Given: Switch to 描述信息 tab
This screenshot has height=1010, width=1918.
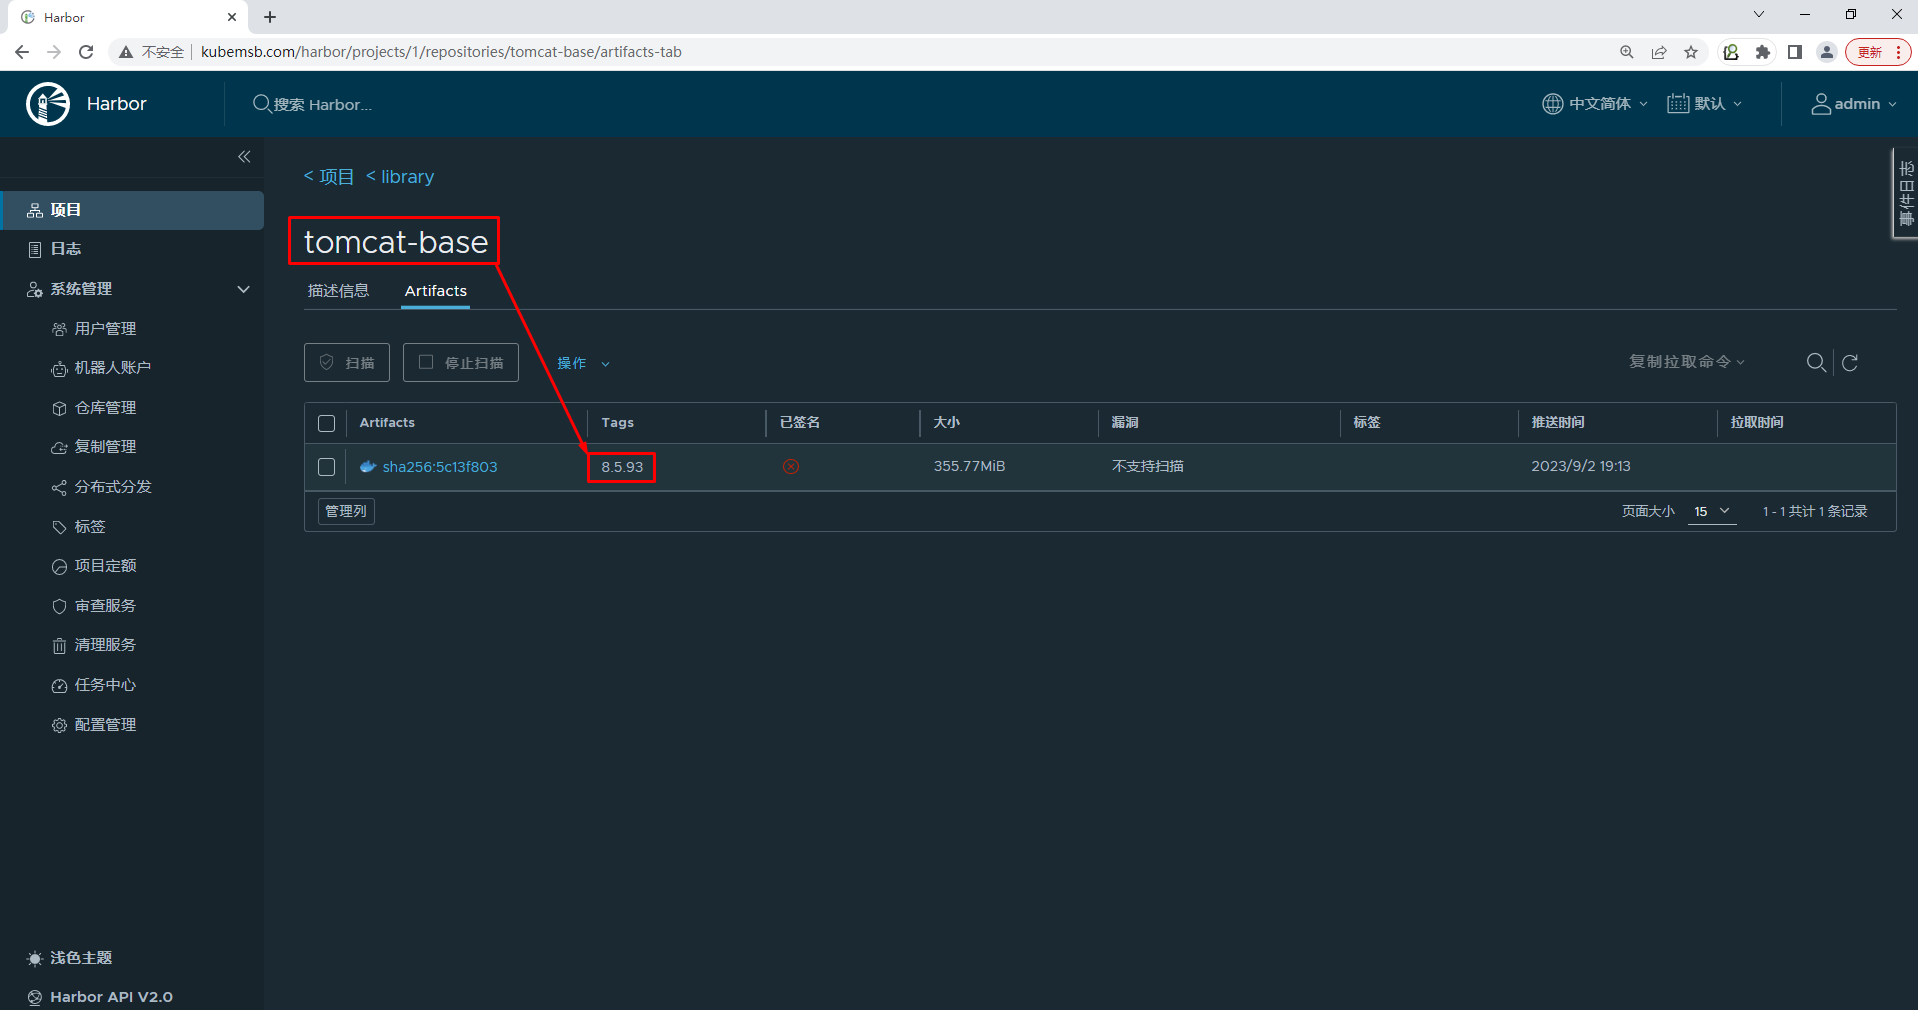Looking at the screenshot, I should [338, 291].
